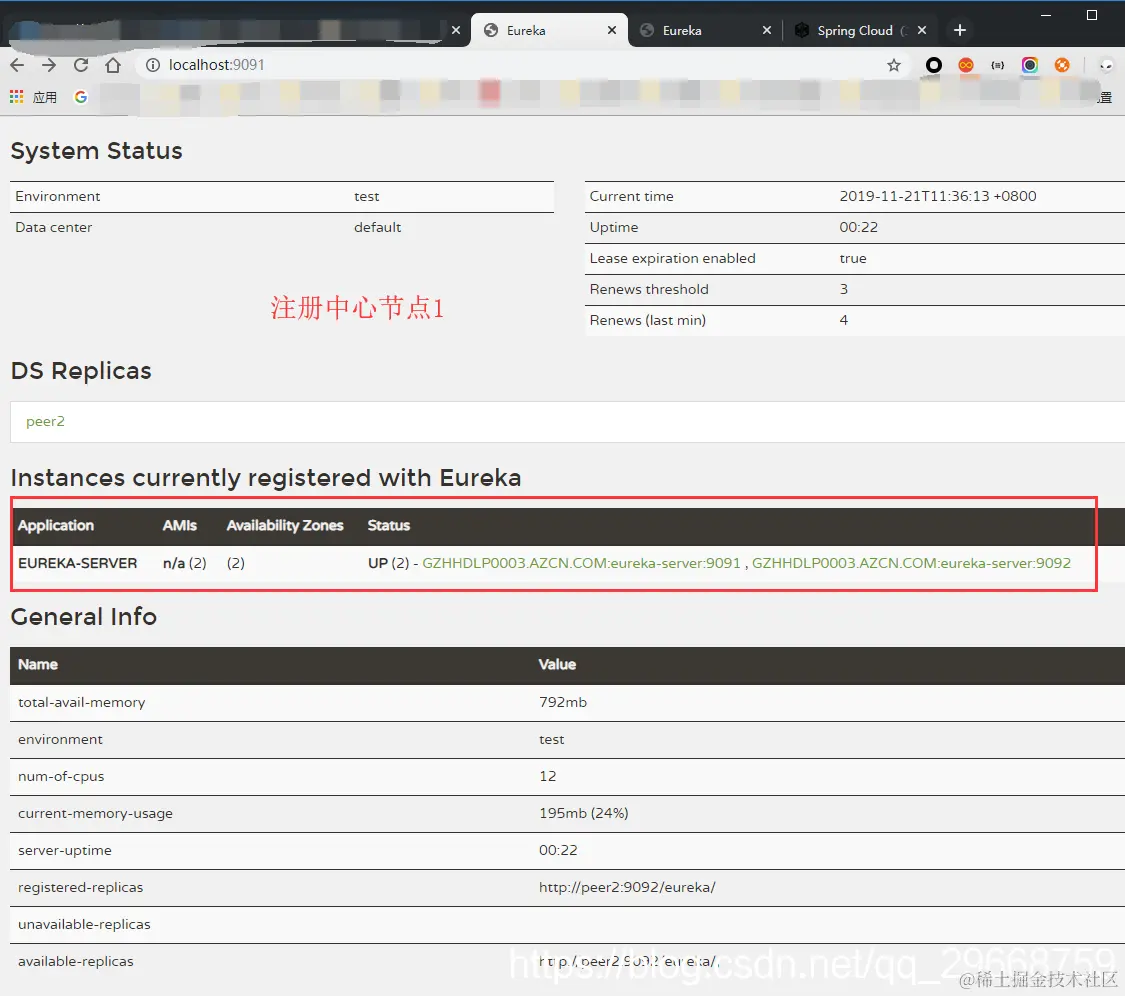
Task: Click the Application column header
Action: point(56,525)
